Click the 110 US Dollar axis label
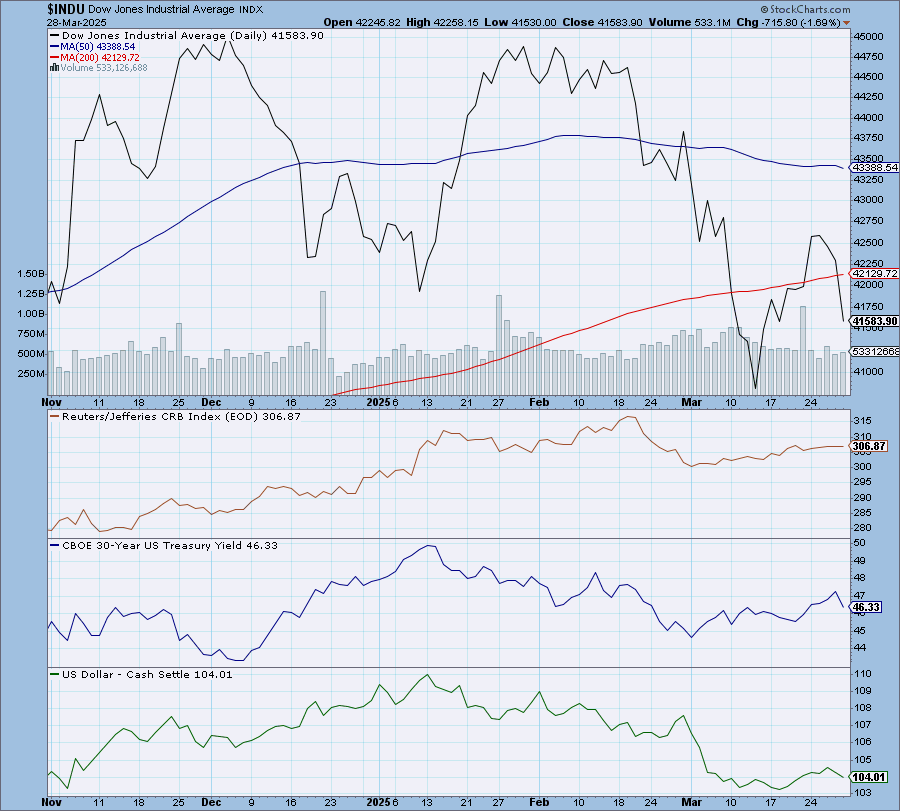The width and height of the screenshot is (900, 811). [863, 674]
